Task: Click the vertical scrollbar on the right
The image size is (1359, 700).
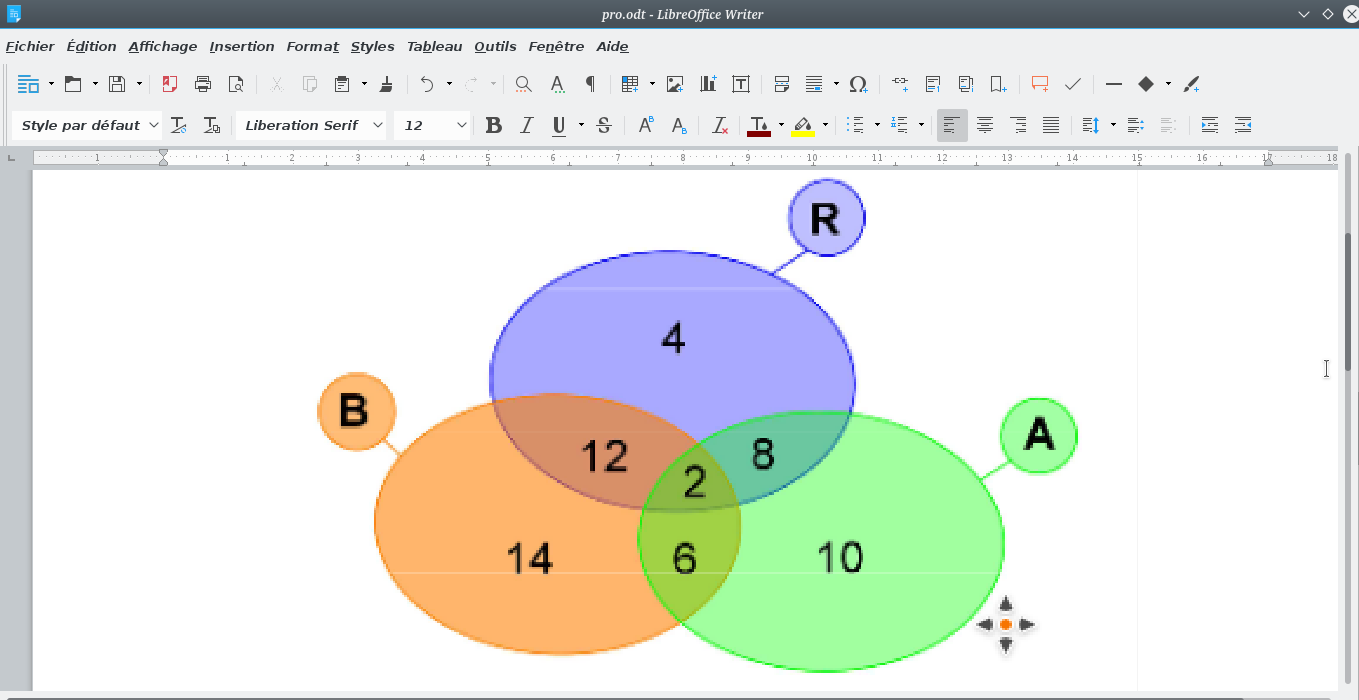Action: [1349, 300]
